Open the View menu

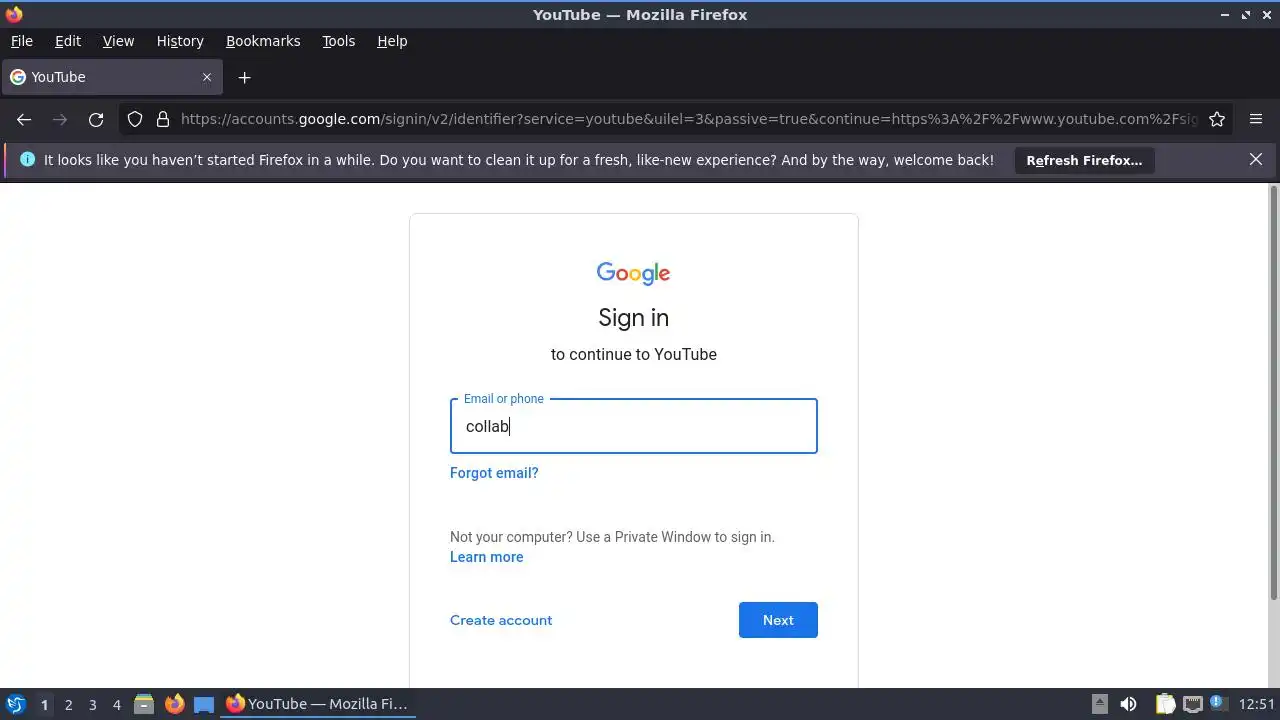[x=118, y=41]
